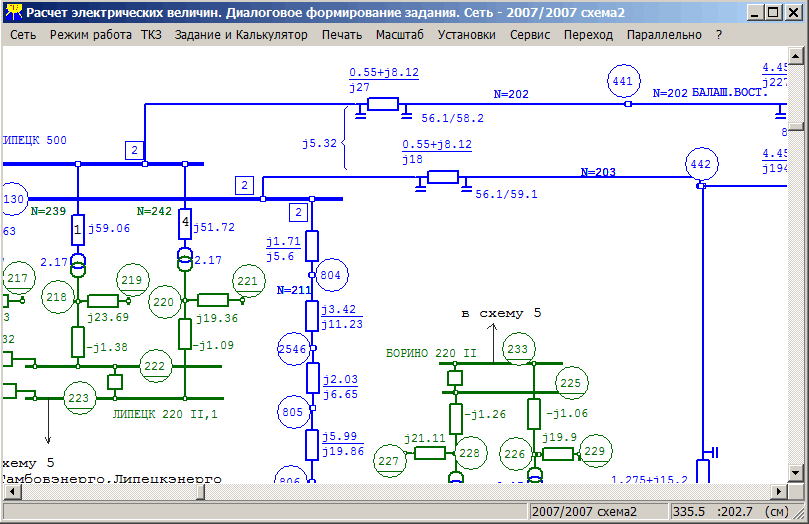Click the ? help menu item
Screen dimensions: 809x524
point(719,34)
